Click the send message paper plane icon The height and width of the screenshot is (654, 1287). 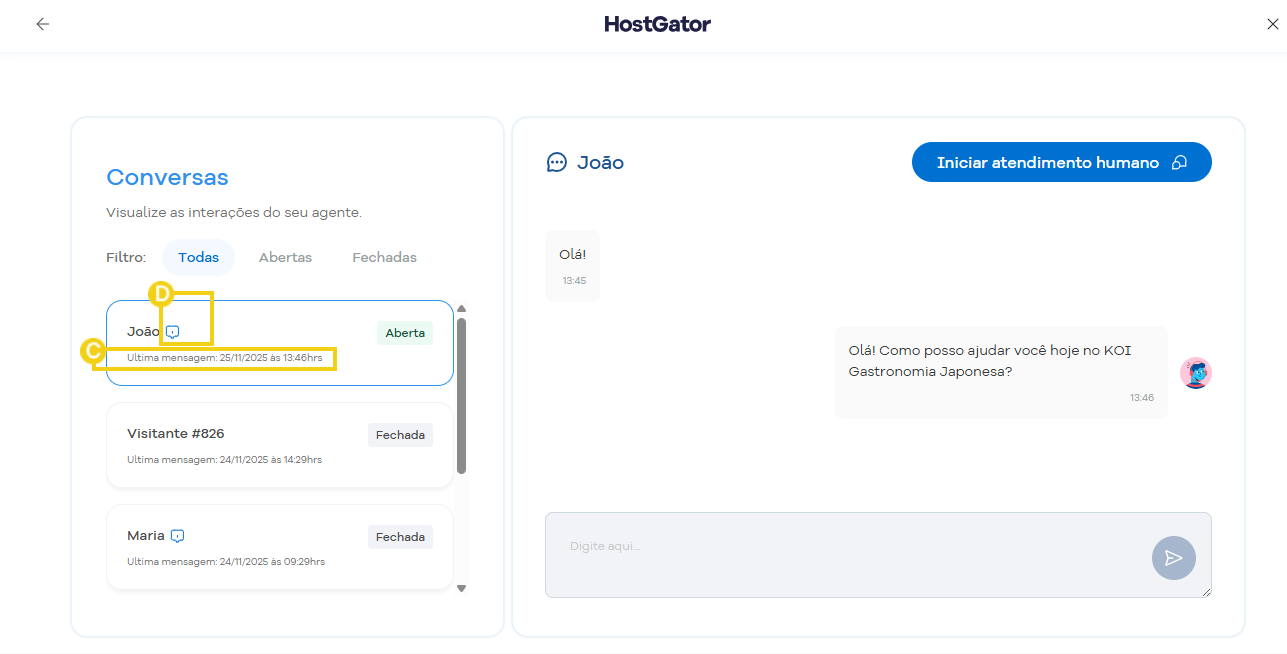click(x=1173, y=557)
